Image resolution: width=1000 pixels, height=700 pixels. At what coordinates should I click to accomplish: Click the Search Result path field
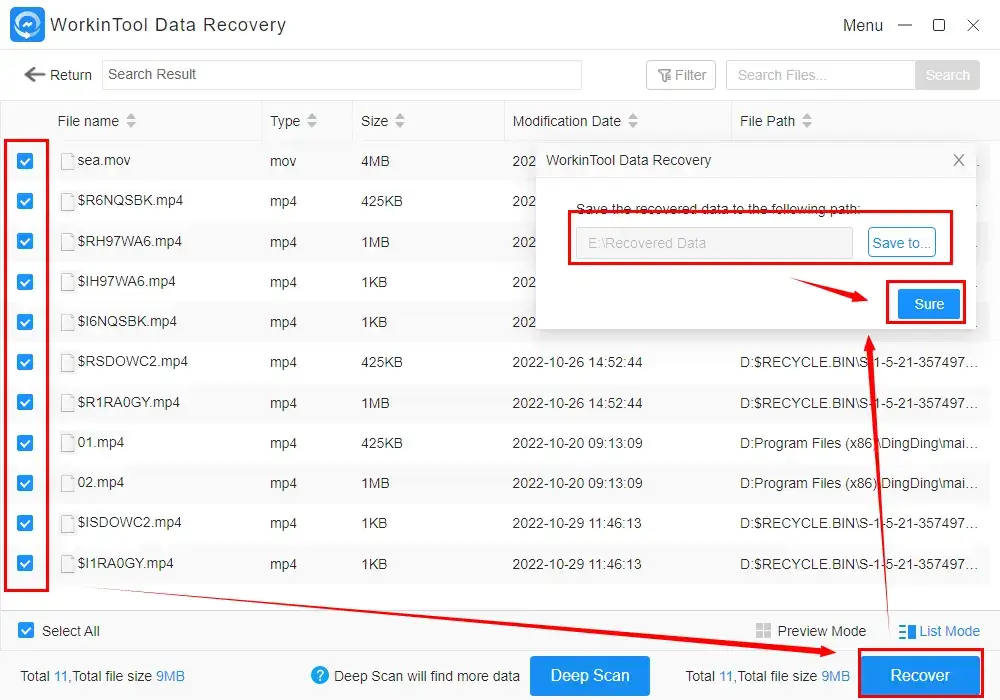pos(342,75)
